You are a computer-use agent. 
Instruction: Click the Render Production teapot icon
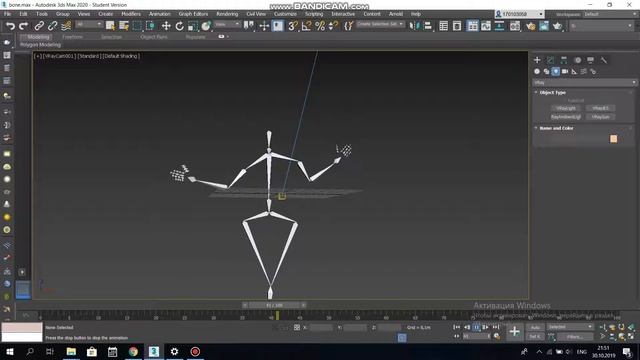click(557, 26)
